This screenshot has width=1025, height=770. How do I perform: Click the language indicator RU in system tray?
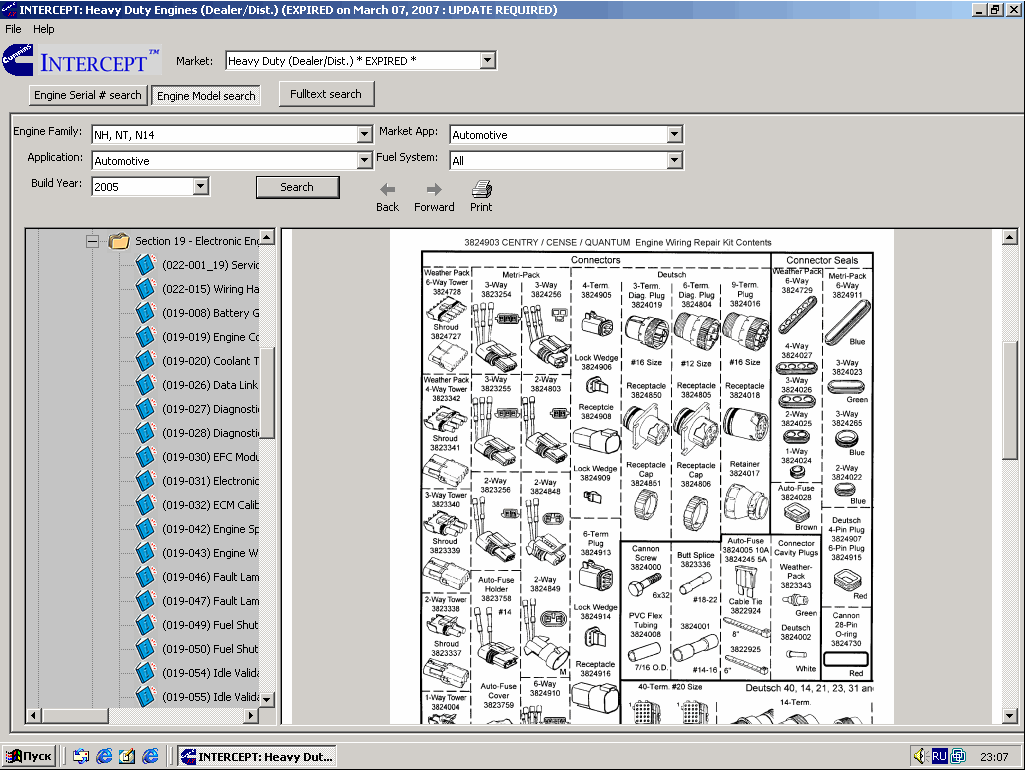tap(939, 756)
